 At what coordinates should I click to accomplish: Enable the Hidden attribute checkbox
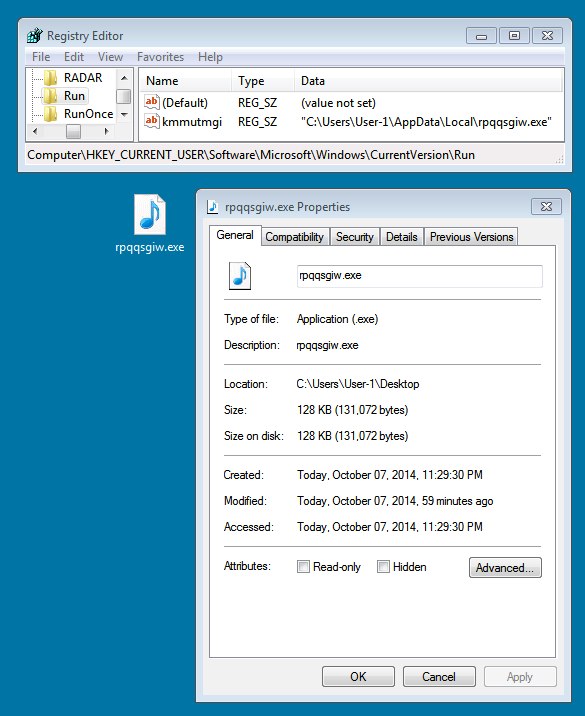point(383,567)
